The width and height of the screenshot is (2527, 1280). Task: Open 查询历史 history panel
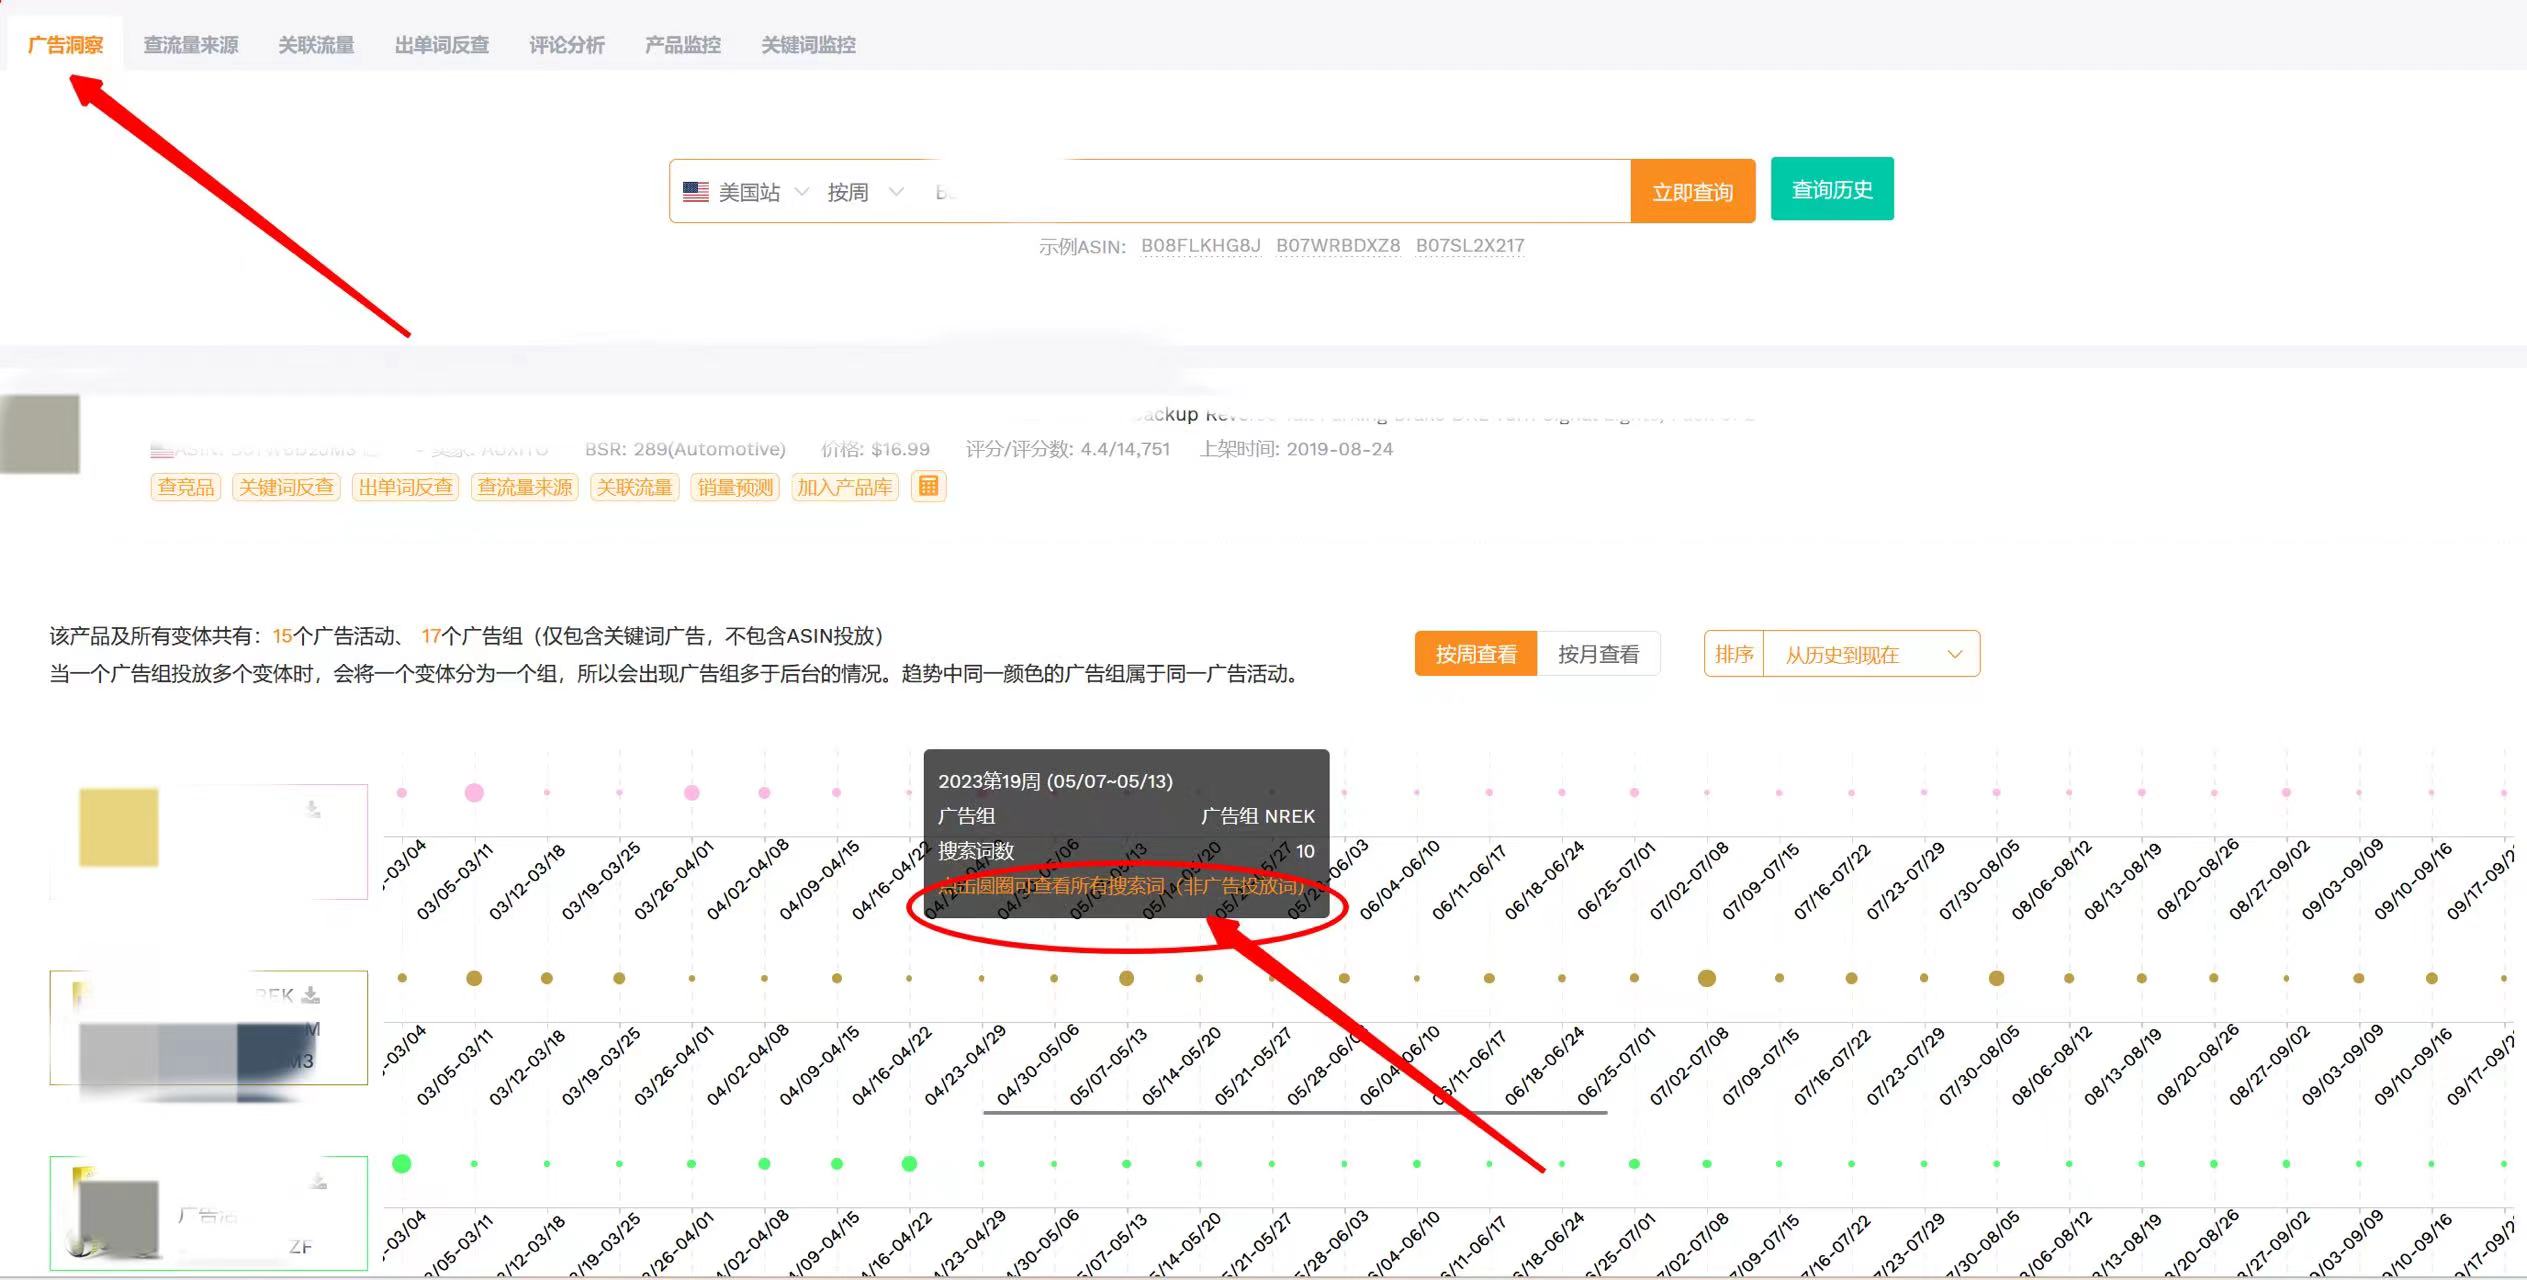tap(1831, 188)
